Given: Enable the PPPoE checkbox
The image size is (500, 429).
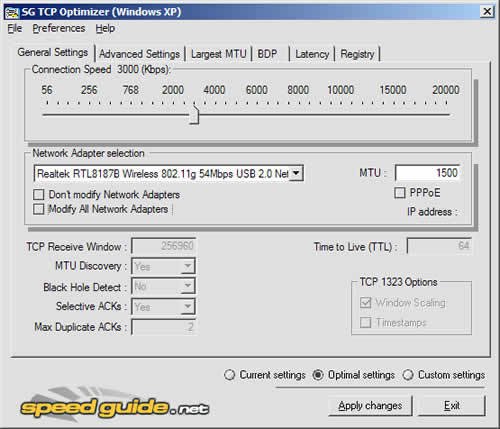Looking at the screenshot, I should 399,193.
